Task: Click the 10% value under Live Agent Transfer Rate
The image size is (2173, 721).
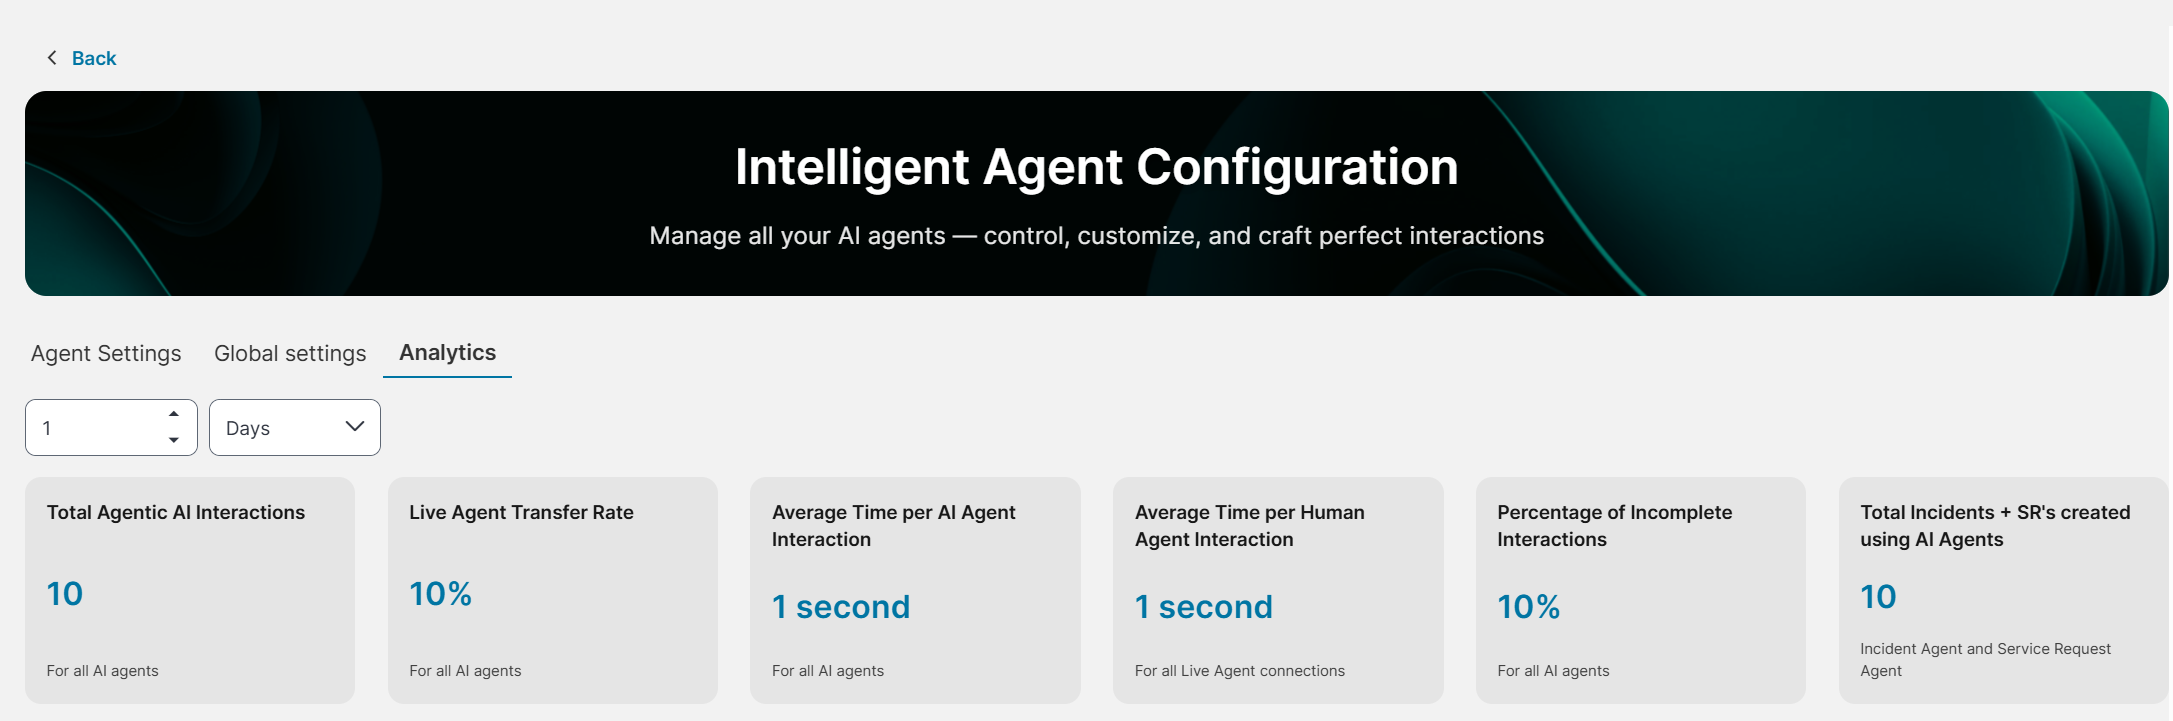Action: [440, 594]
